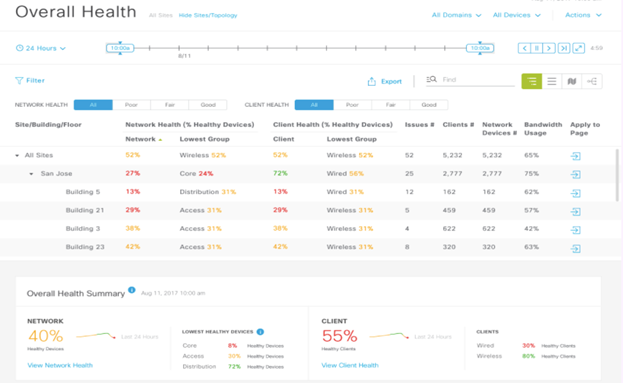Image resolution: width=623 pixels, height=383 pixels.
Task: Apply Building 5 to page icon
Action: tap(575, 193)
